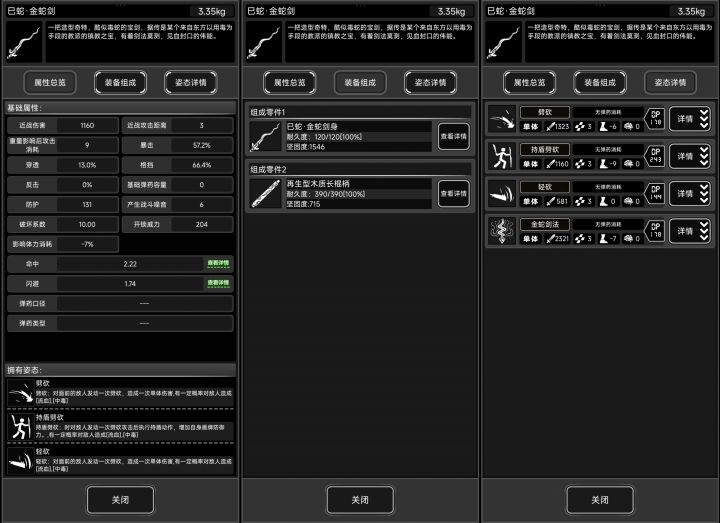This screenshot has width=720, height=523.
Task: Click range icon in 劈砍 stance row
Action: click(x=579, y=126)
